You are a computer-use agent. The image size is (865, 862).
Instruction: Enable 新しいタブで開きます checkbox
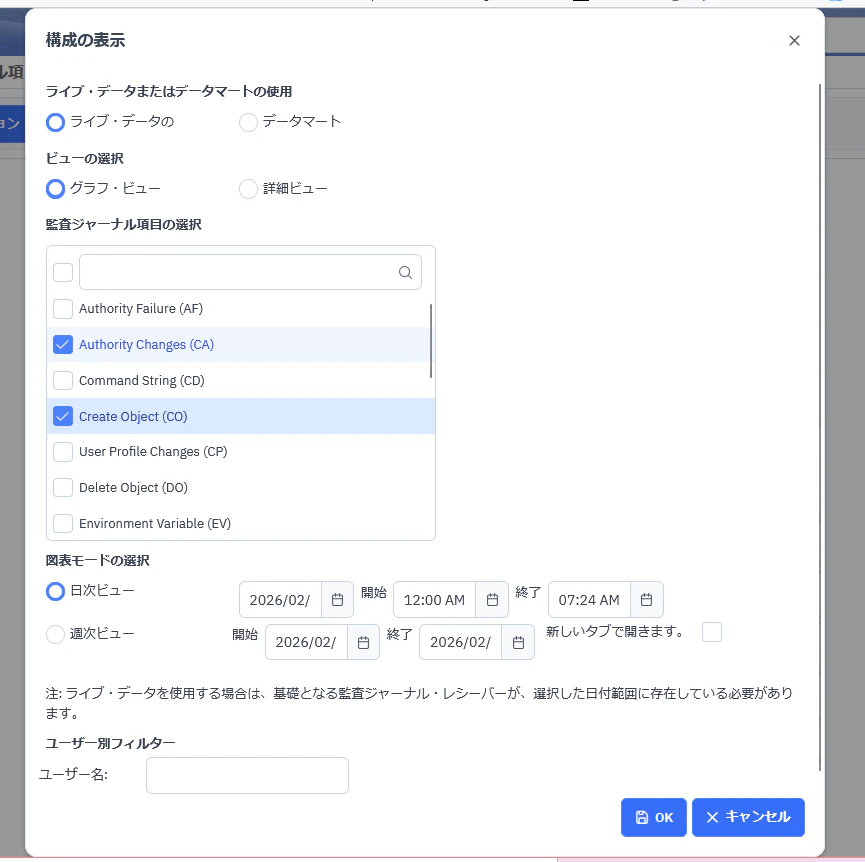712,632
